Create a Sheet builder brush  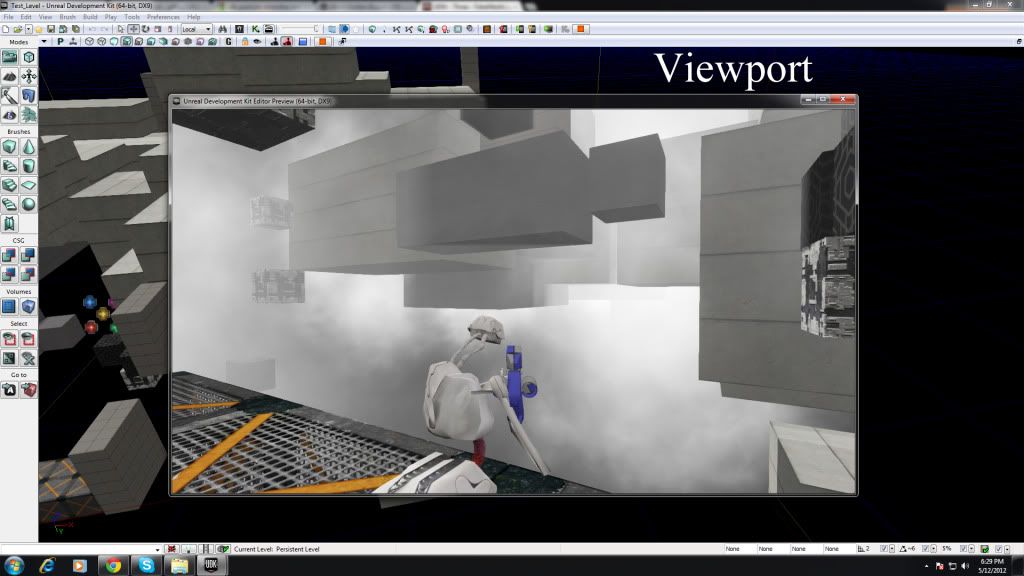tap(28, 185)
